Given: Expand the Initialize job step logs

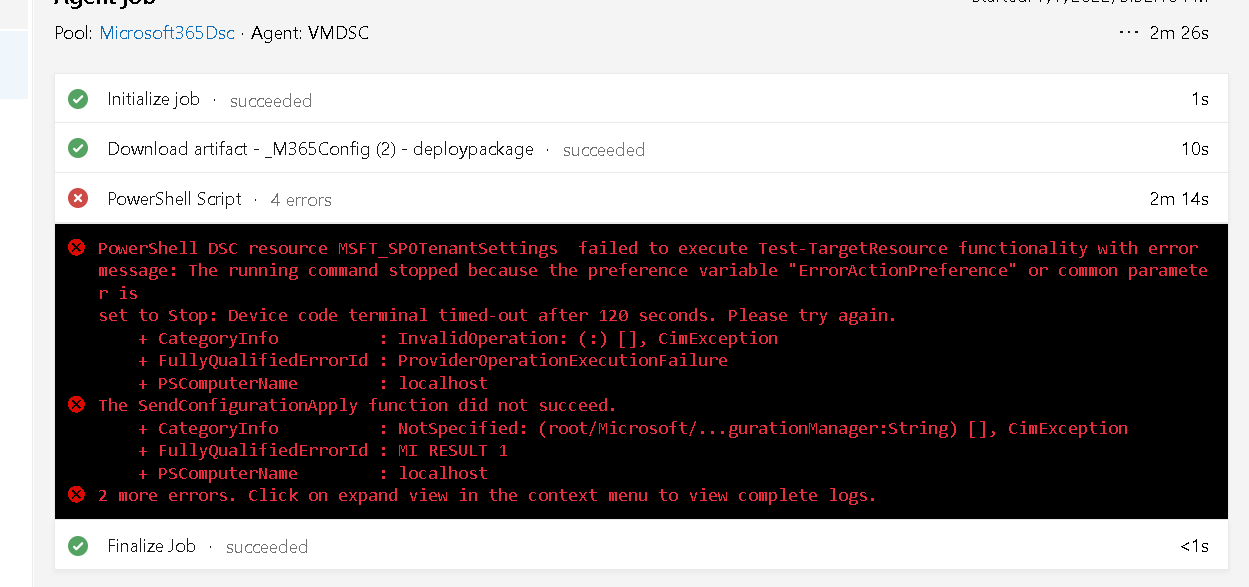Looking at the screenshot, I should click(153, 99).
